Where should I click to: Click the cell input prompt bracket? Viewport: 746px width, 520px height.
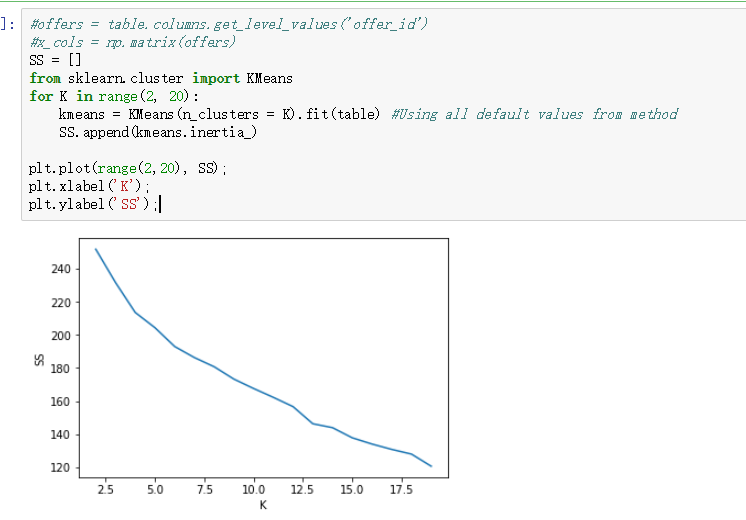click(x=8, y=24)
